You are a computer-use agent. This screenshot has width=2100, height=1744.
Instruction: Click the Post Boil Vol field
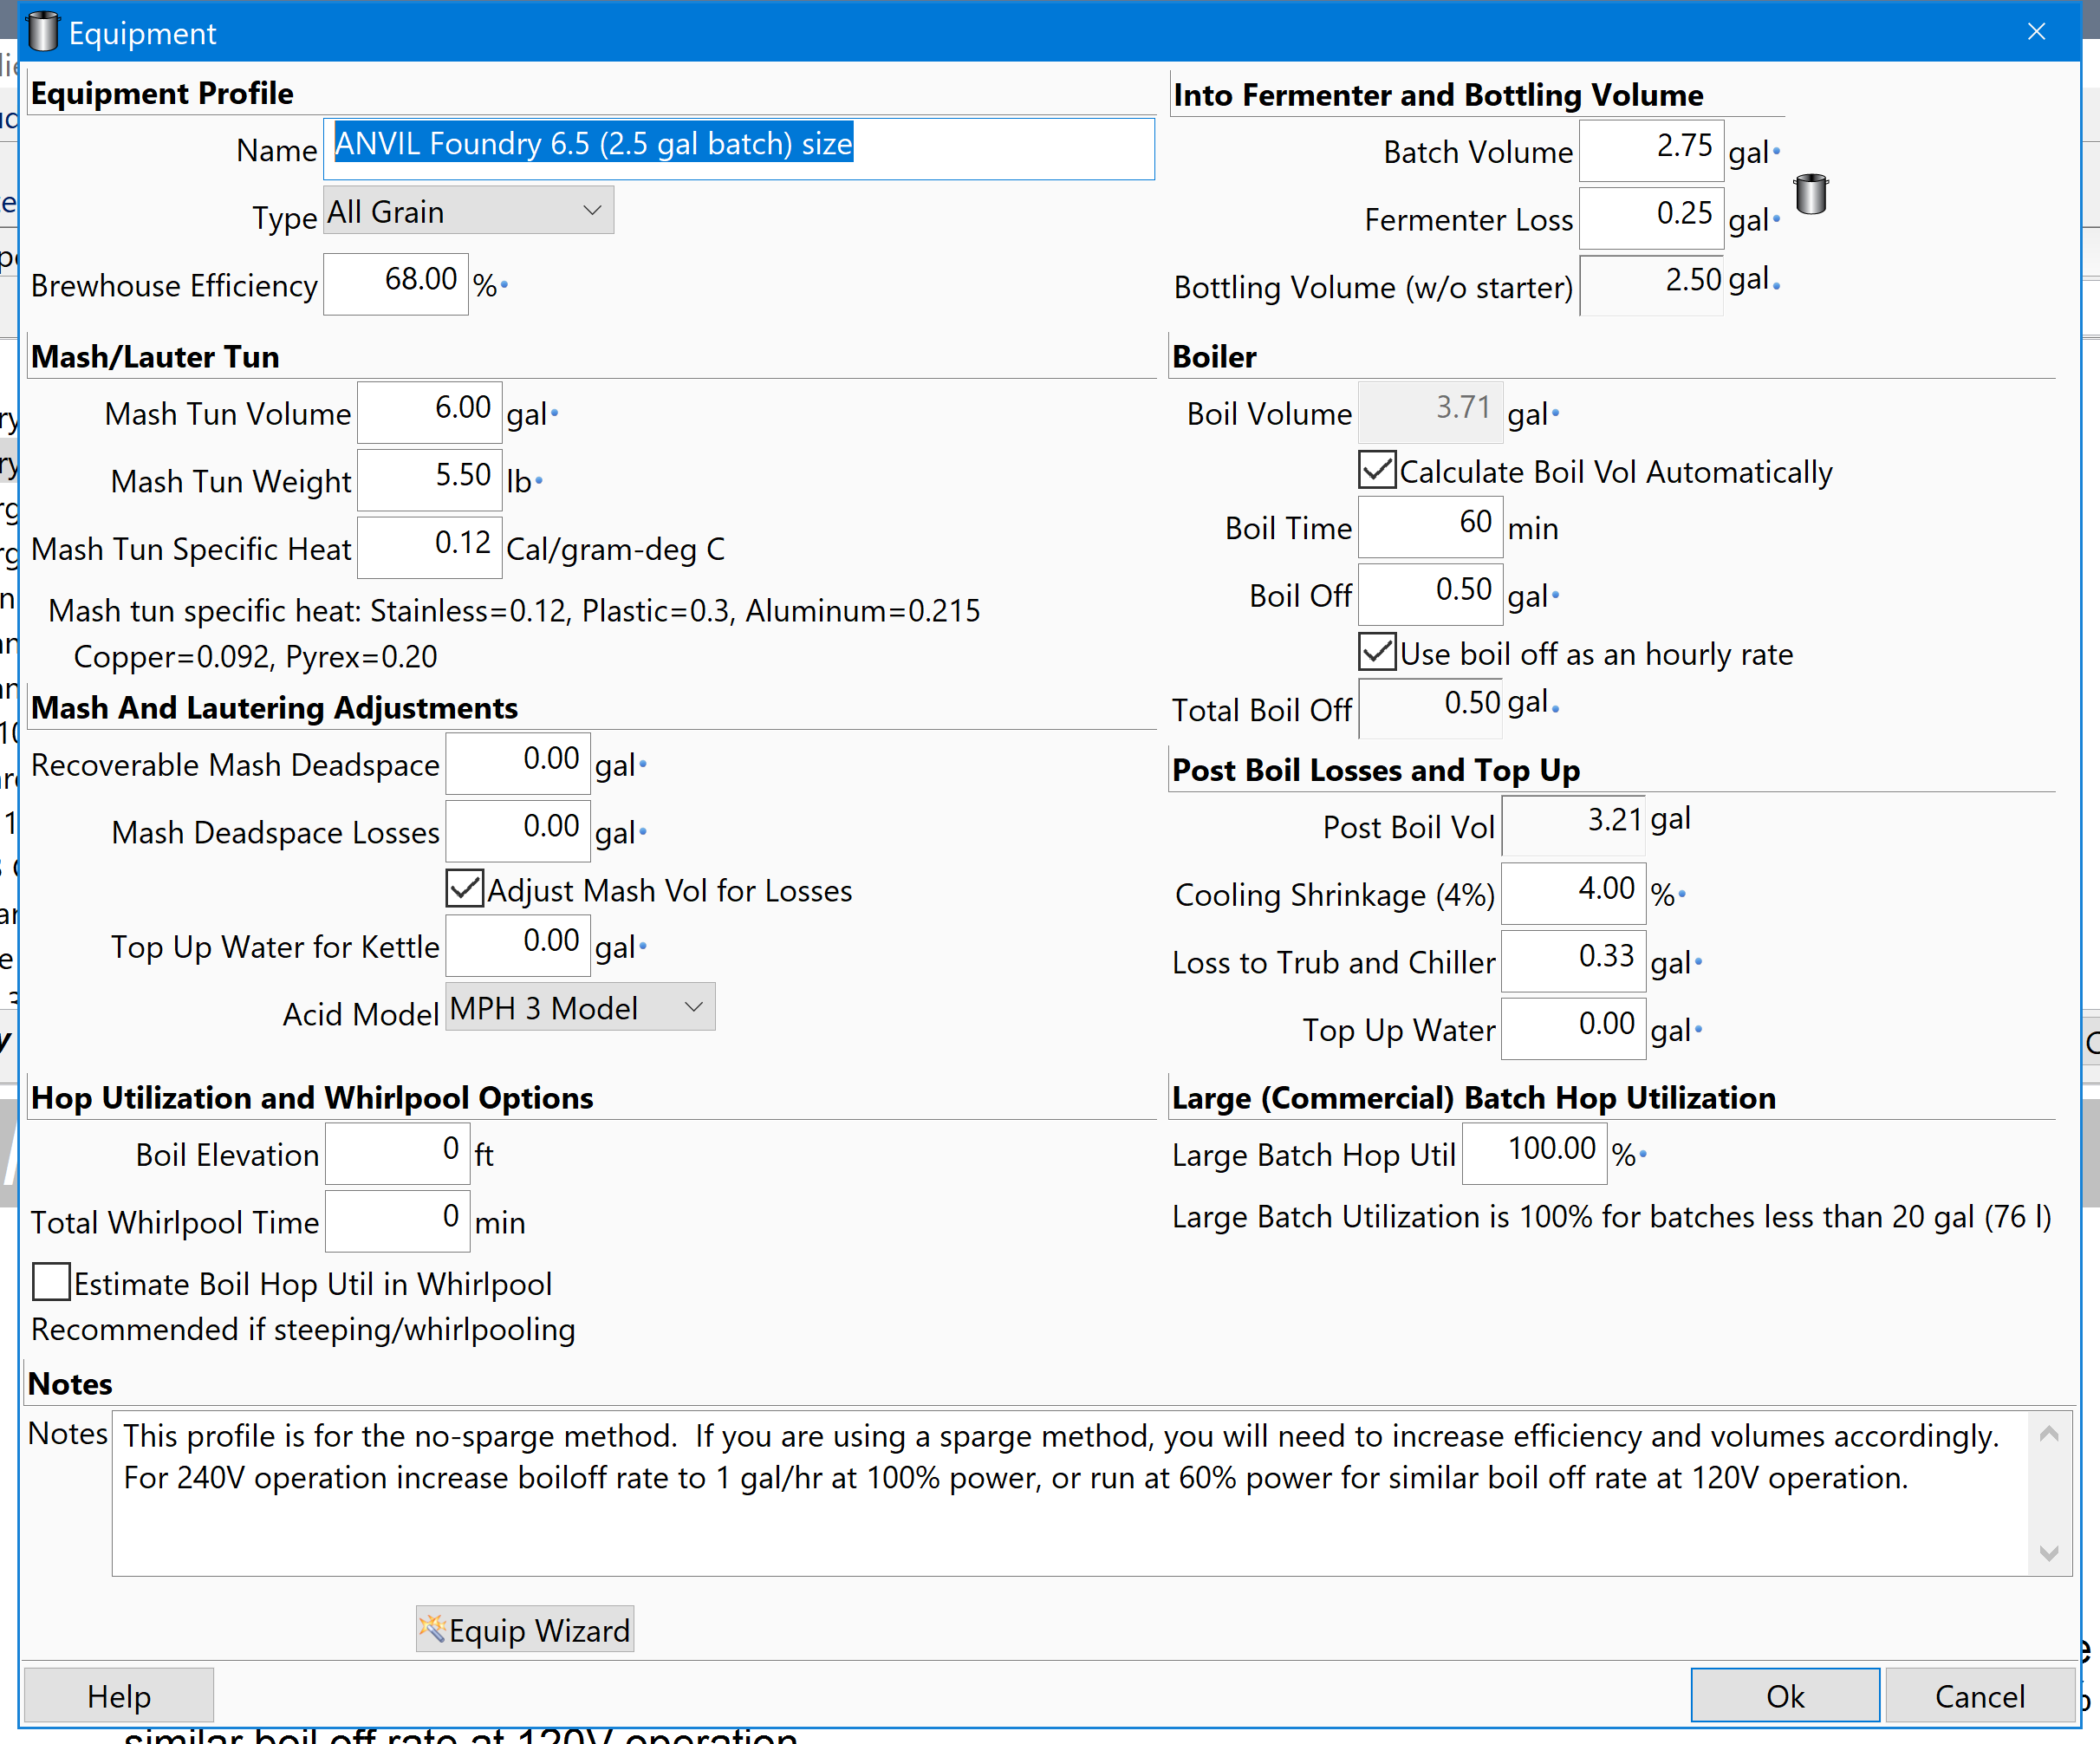[1574, 826]
